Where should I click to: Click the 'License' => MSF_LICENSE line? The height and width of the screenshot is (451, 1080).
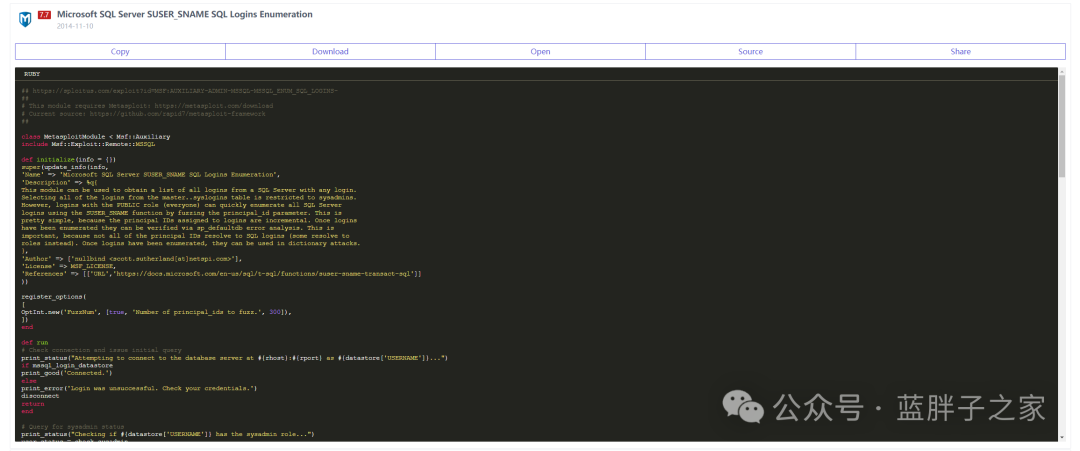pos(68,266)
